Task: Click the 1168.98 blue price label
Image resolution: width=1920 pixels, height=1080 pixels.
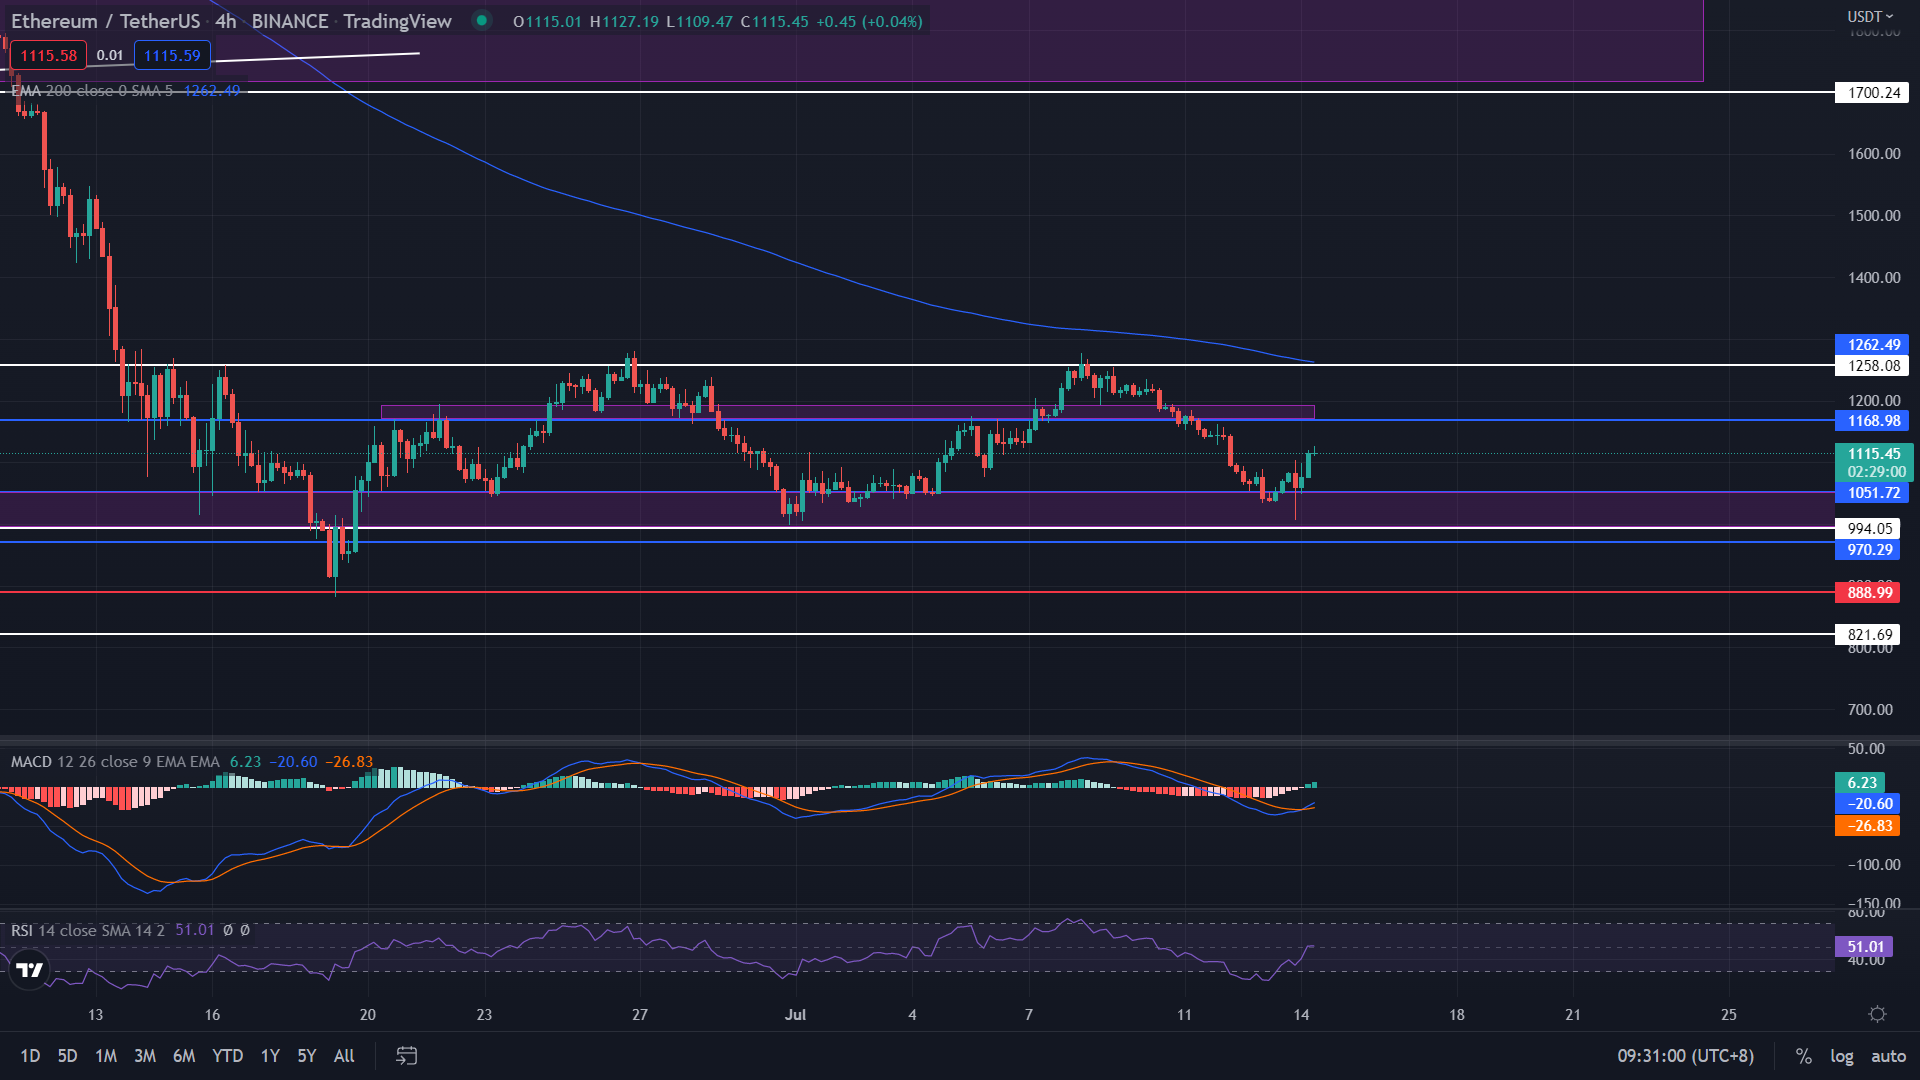Action: click(1872, 421)
